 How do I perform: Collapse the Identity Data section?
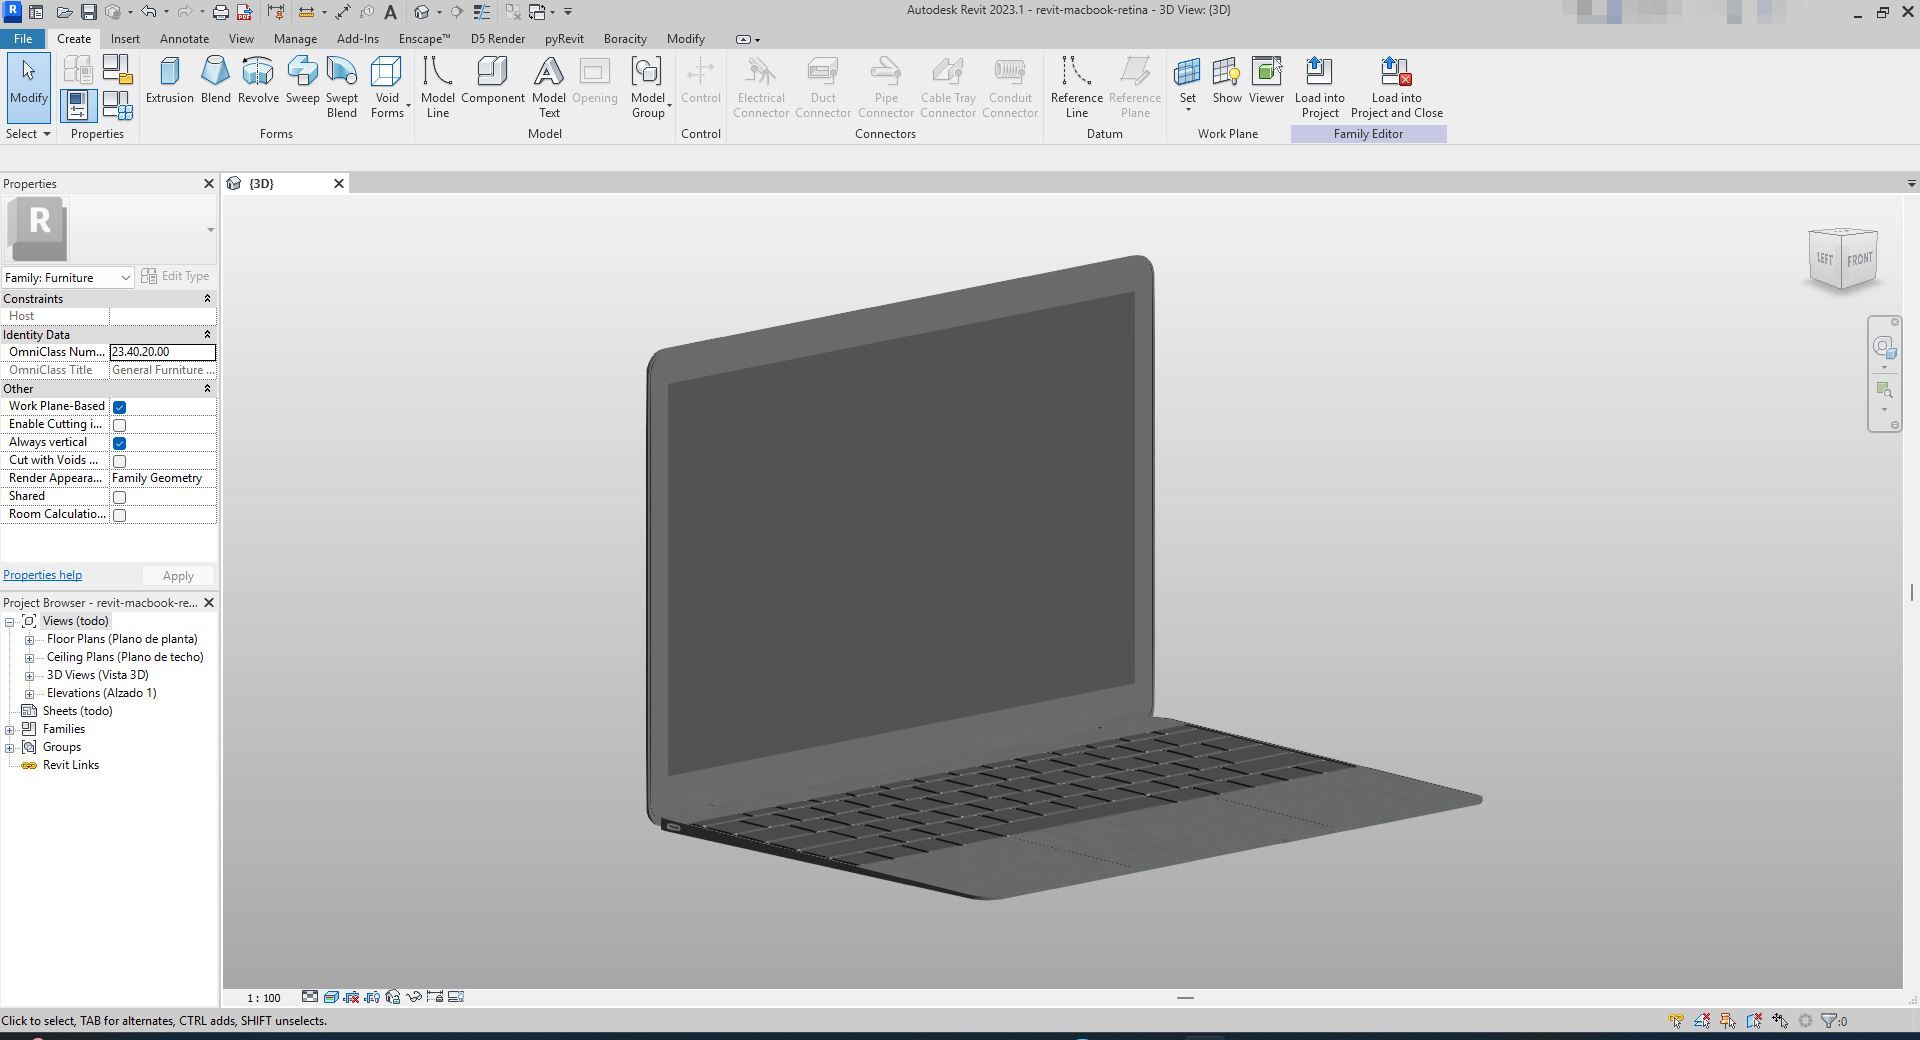coord(207,334)
